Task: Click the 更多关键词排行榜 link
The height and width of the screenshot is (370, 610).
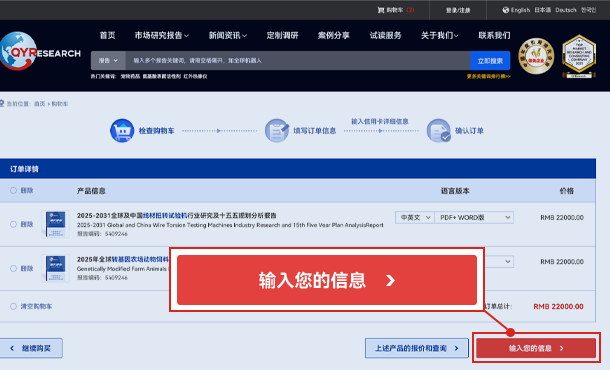Action: point(489,76)
